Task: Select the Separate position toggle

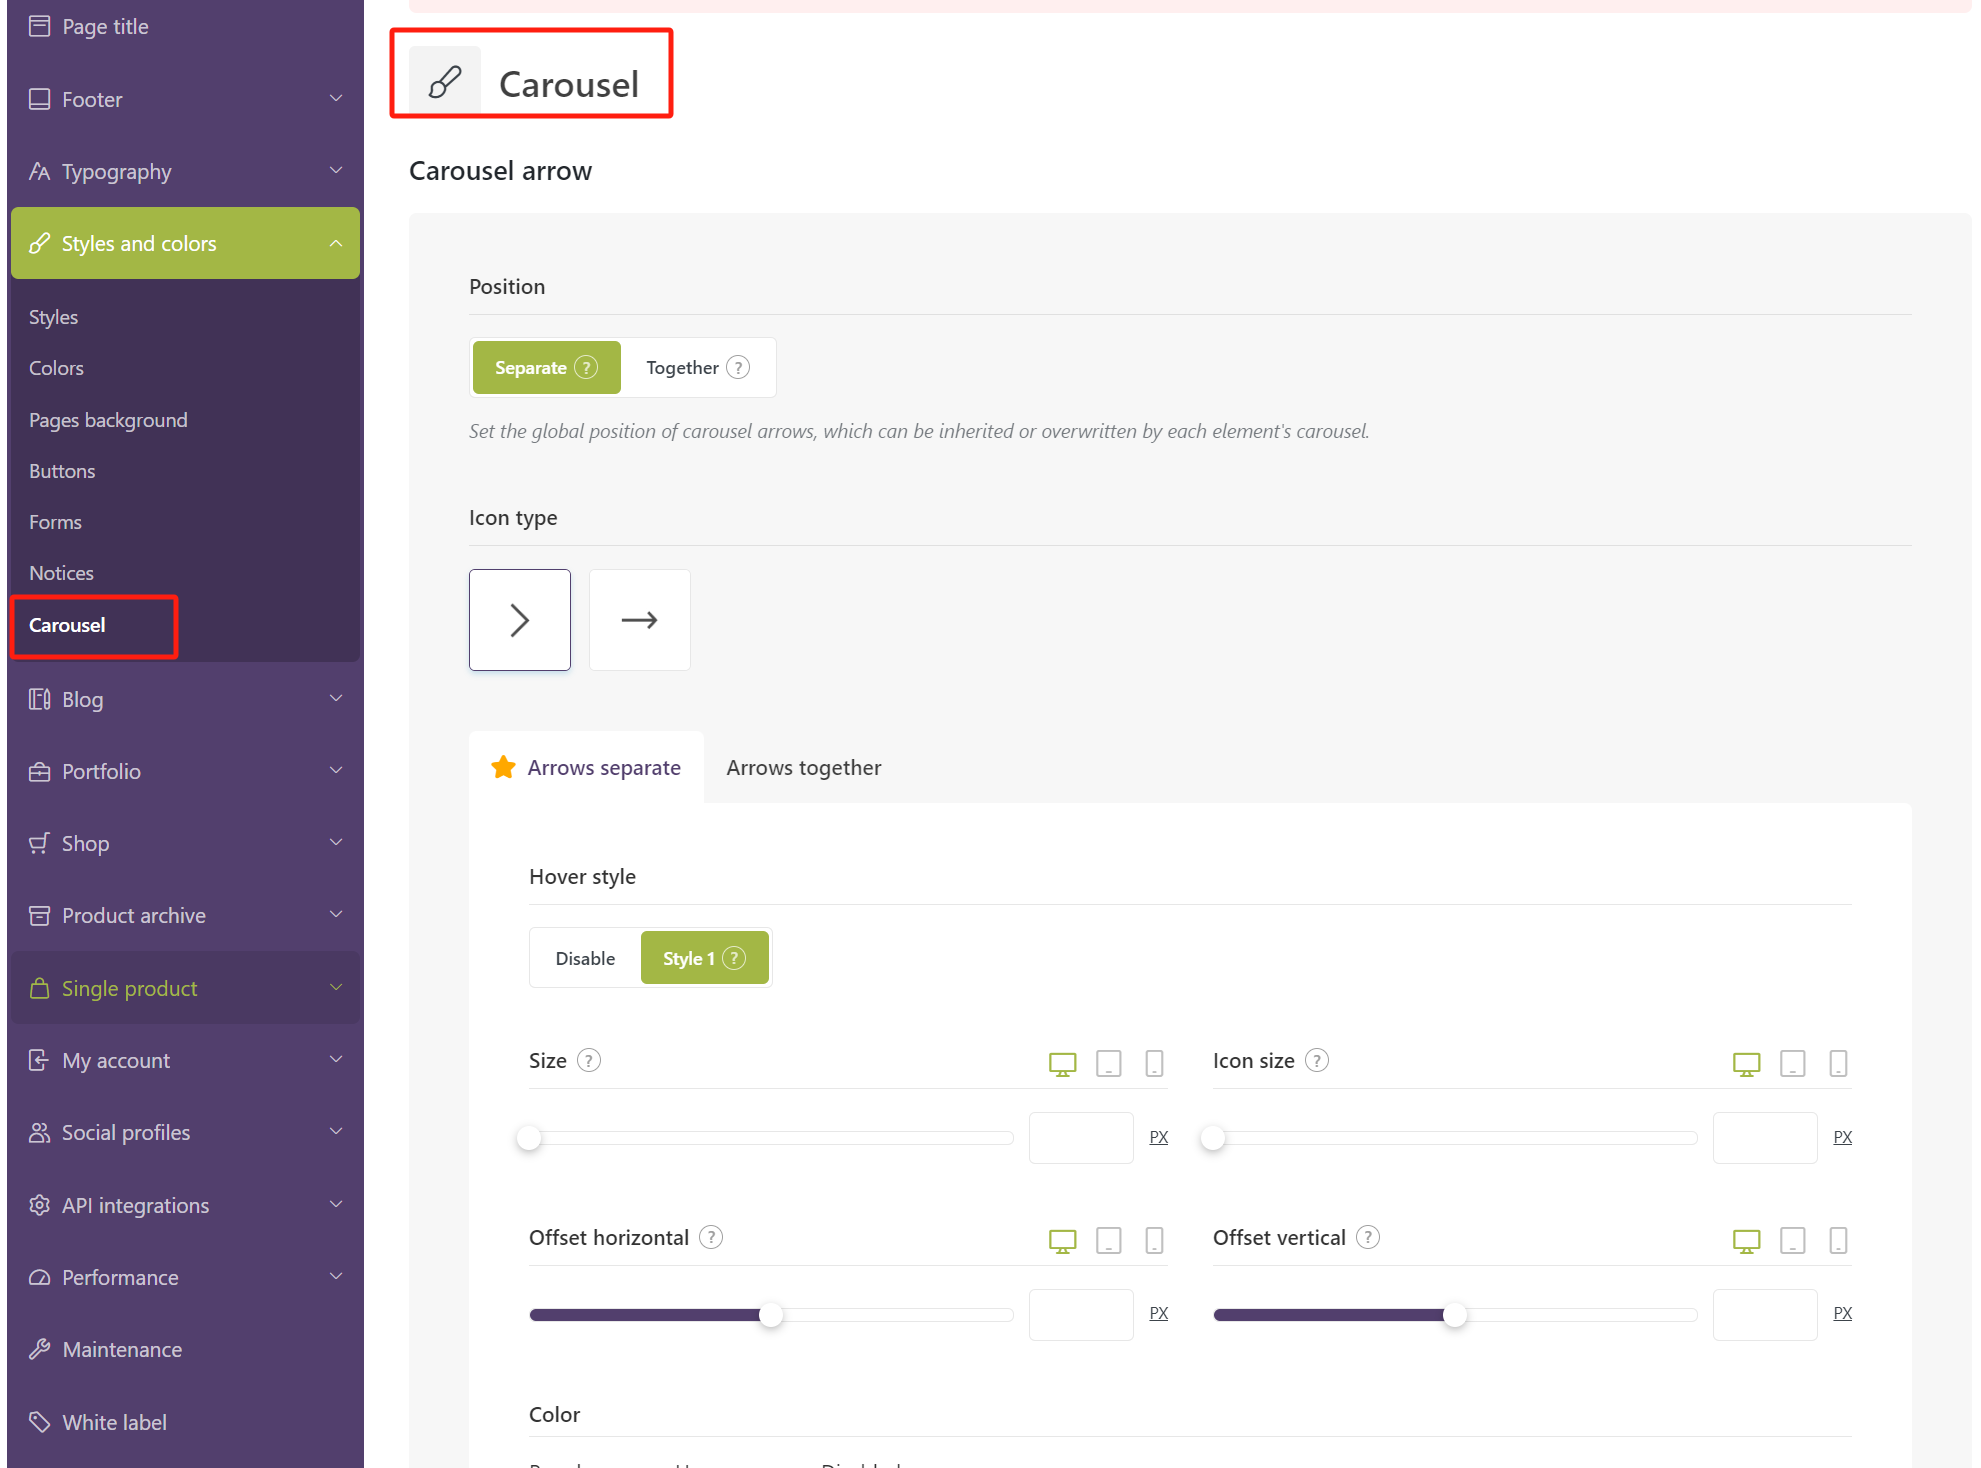Action: (x=546, y=367)
